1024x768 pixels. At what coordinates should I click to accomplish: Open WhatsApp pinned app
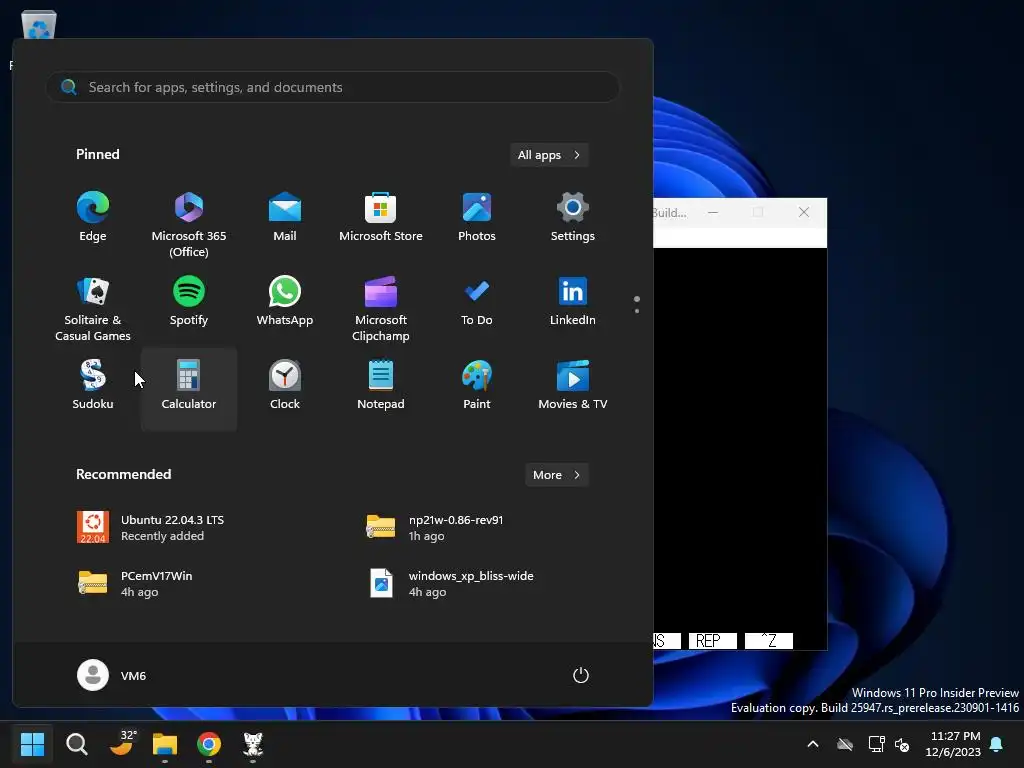coord(285,302)
